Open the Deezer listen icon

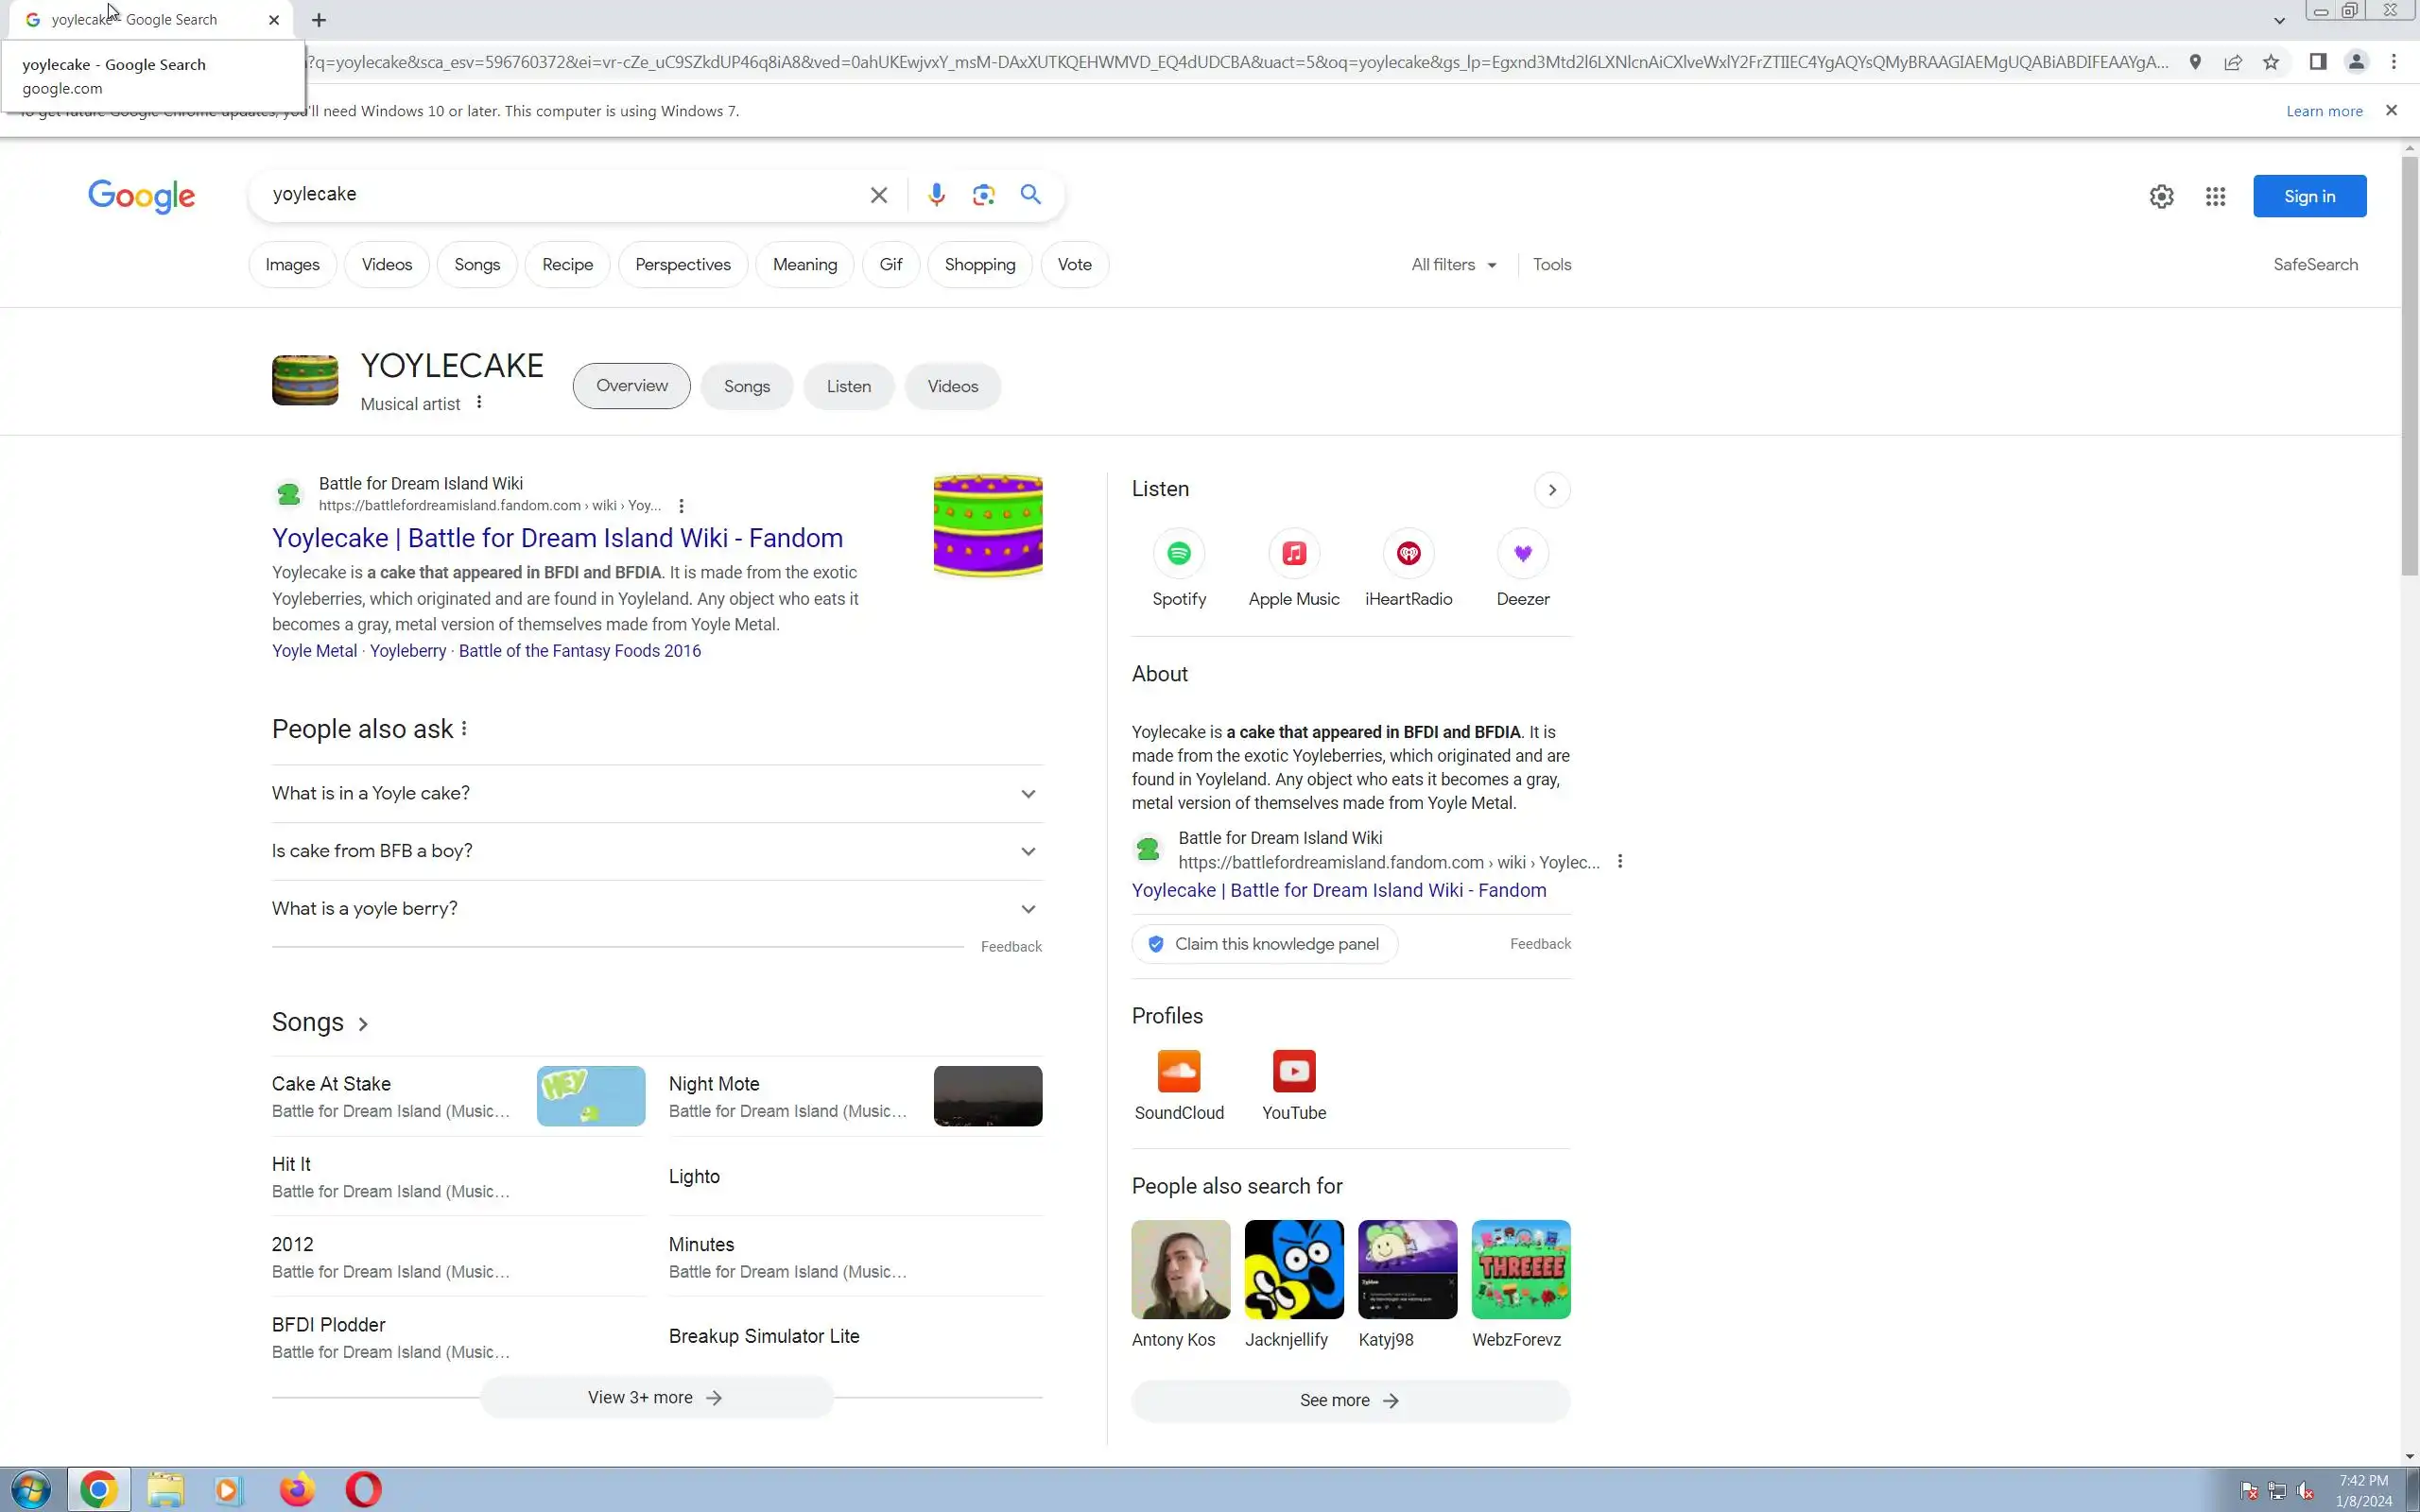pos(1522,554)
